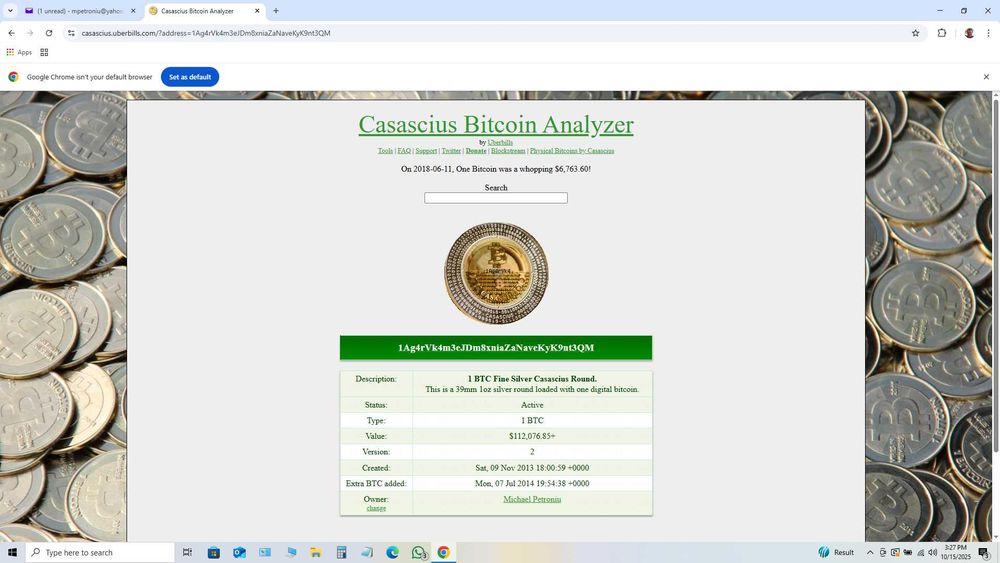Open the network icon in system tray
The width and height of the screenshot is (1000, 563).
(920, 552)
